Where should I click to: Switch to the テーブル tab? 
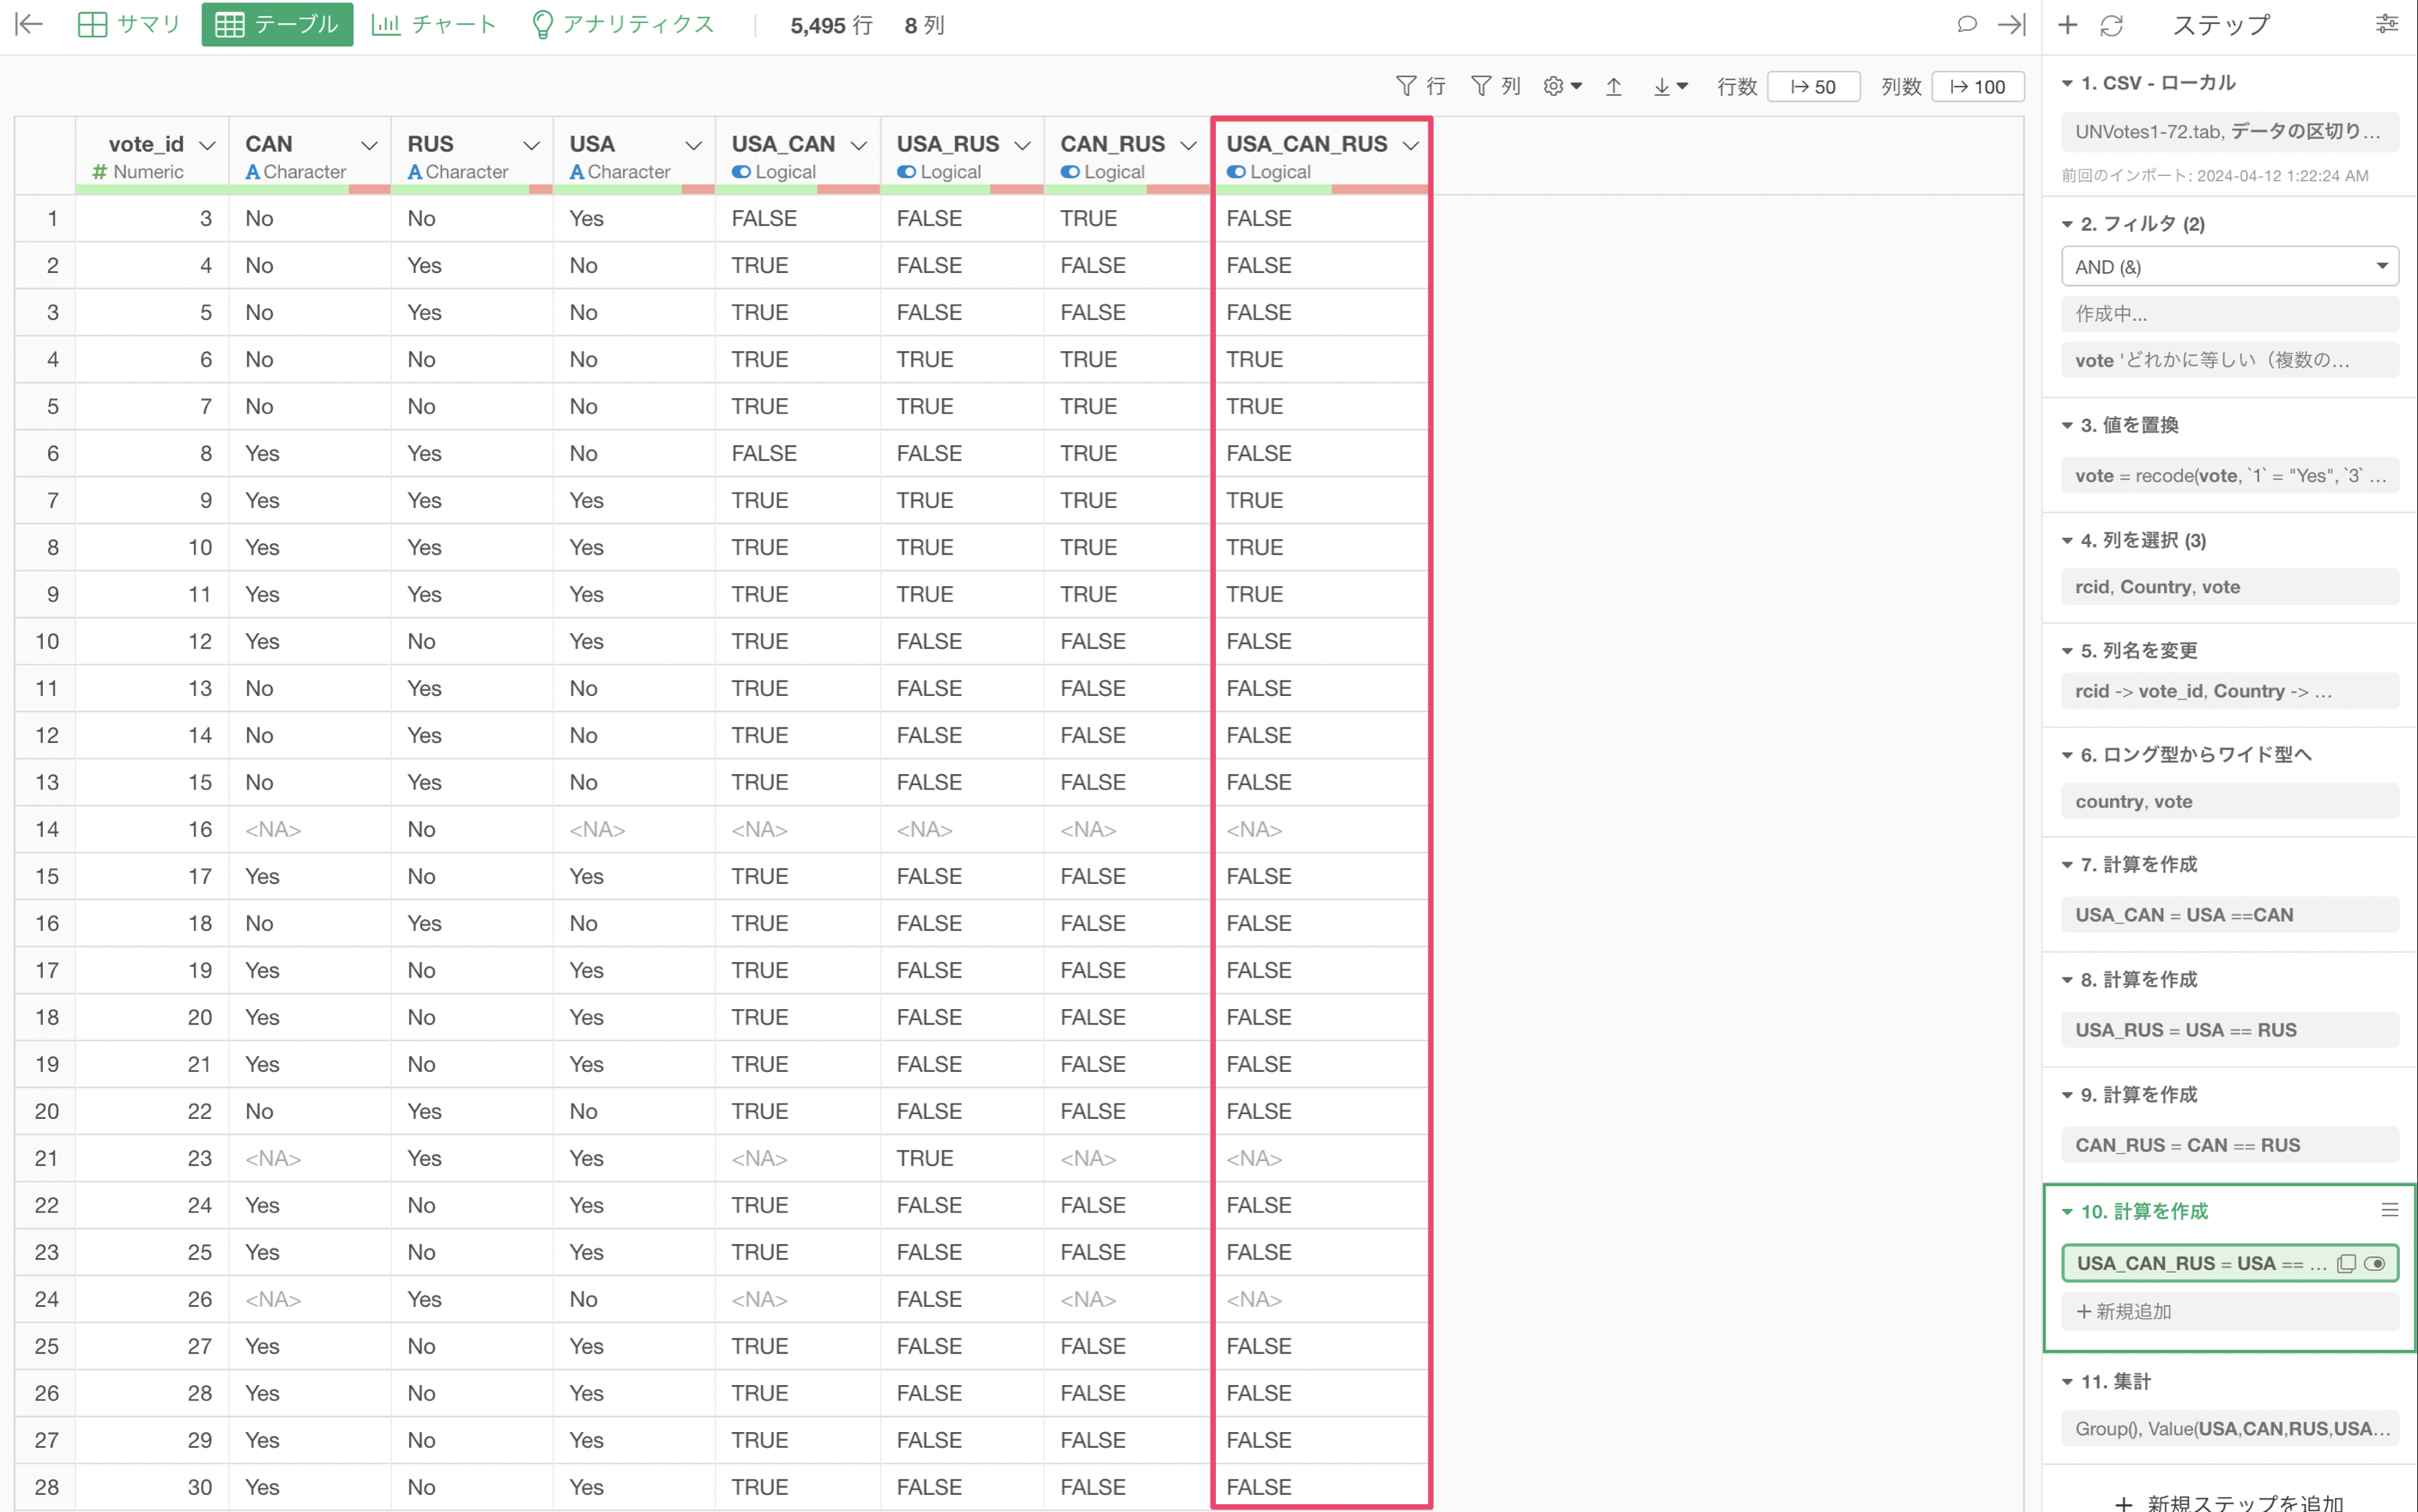pos(277,24)
